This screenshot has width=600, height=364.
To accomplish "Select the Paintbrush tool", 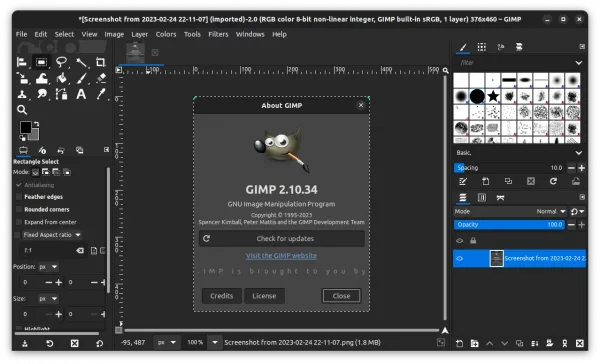I will 81,78.
